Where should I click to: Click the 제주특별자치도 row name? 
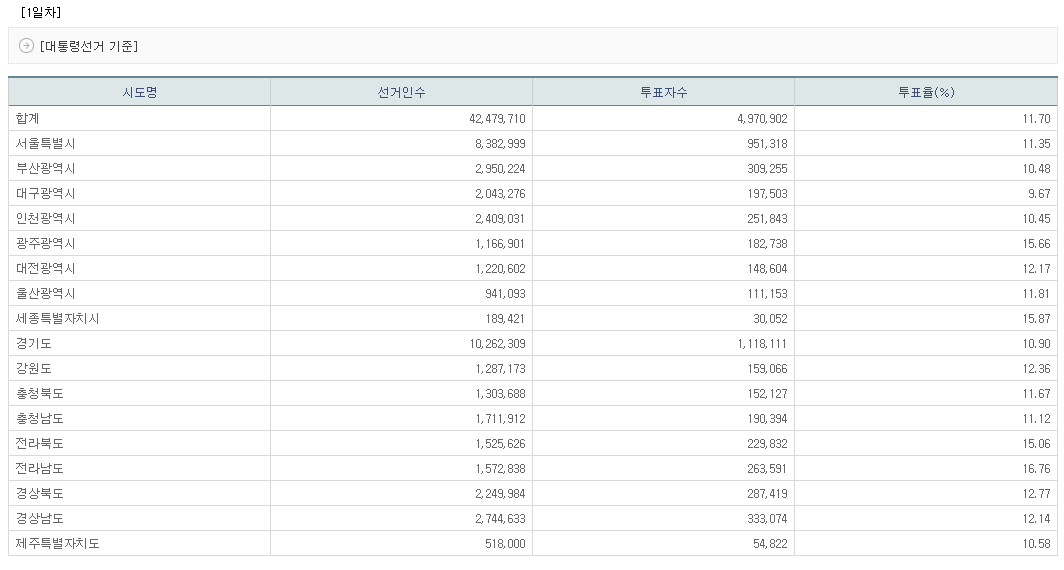(x=57, y=544)
